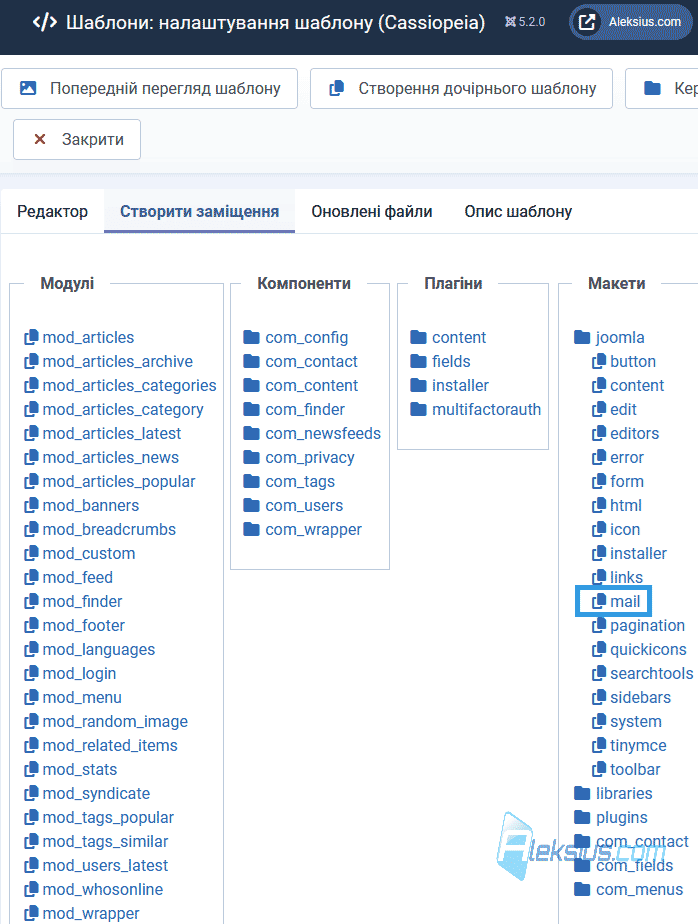Click the folder icon beside com_content

pos(252,385)
